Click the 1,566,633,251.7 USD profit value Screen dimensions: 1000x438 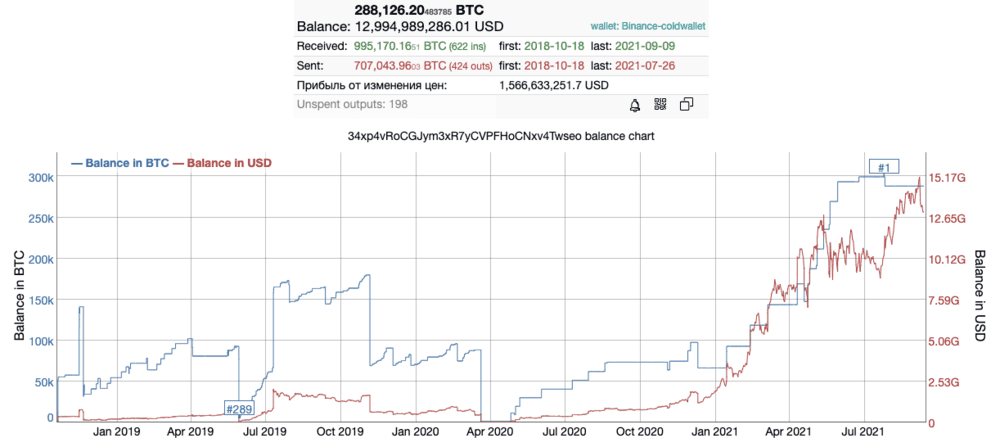coord(554,85)
